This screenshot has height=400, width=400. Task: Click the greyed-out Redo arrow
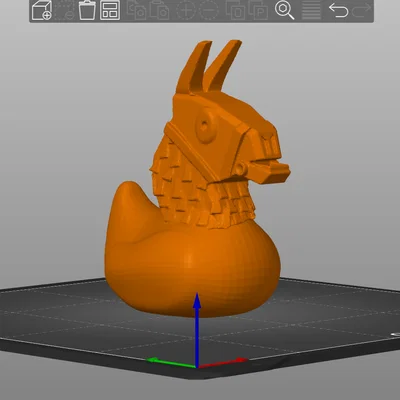[x=362, y=10]
